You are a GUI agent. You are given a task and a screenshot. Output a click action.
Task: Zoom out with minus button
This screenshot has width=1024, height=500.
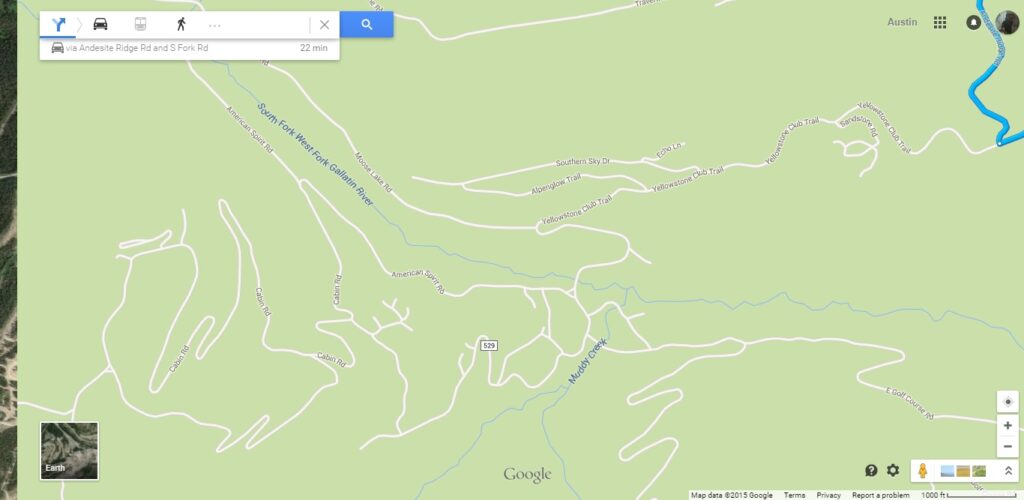pos(1008,446)
